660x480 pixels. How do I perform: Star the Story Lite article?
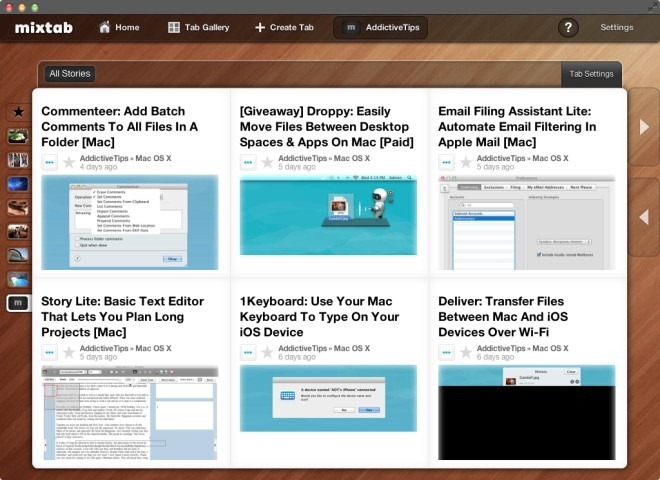[69, 352]
